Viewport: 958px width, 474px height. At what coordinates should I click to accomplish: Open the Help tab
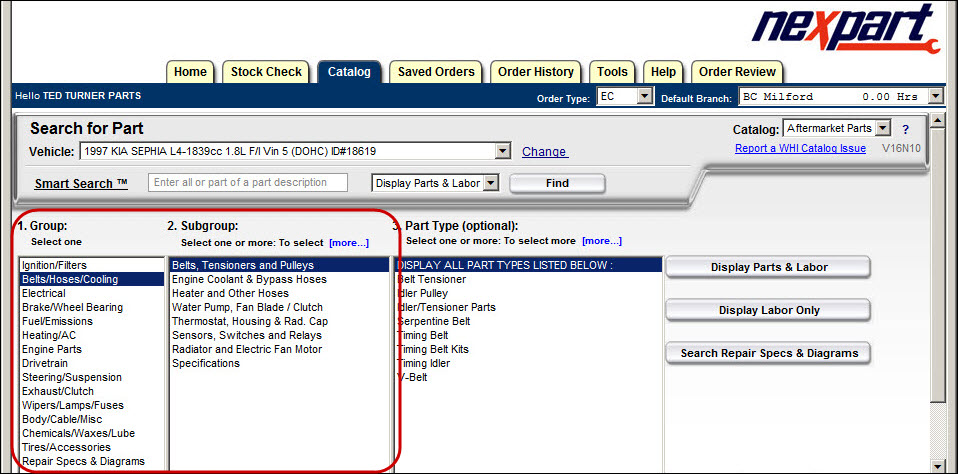[663, 72]
